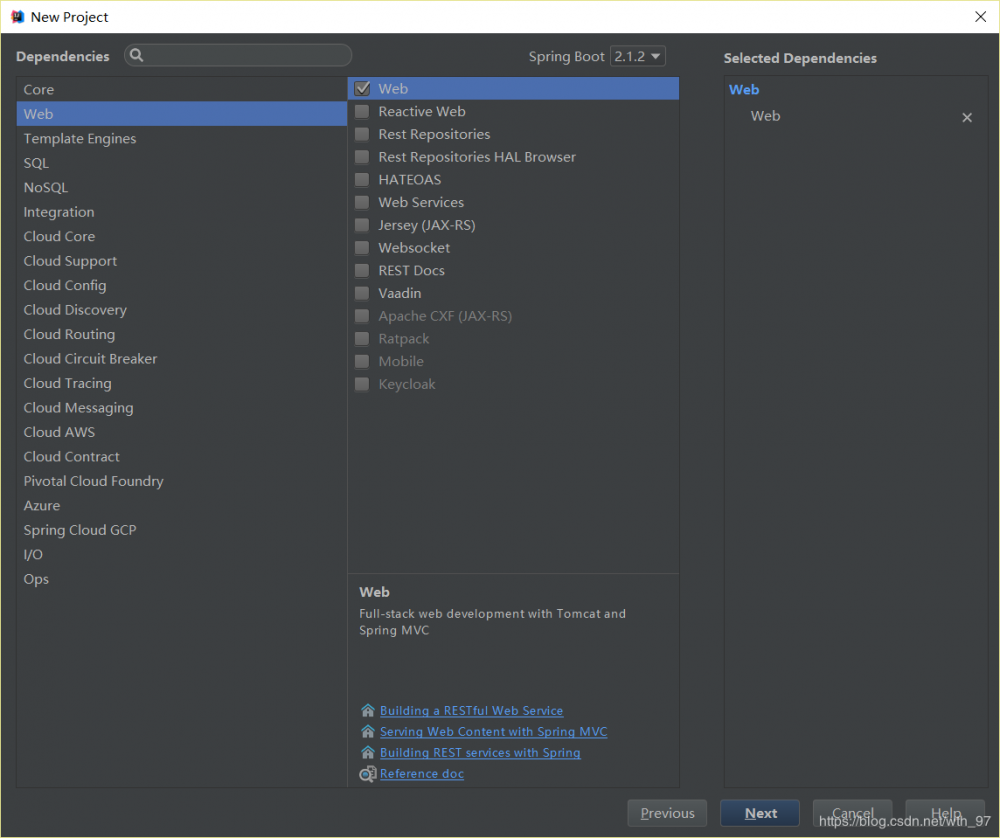Click the Apache CXF (JAX-RS) checkbox

(x=362, y=316)
